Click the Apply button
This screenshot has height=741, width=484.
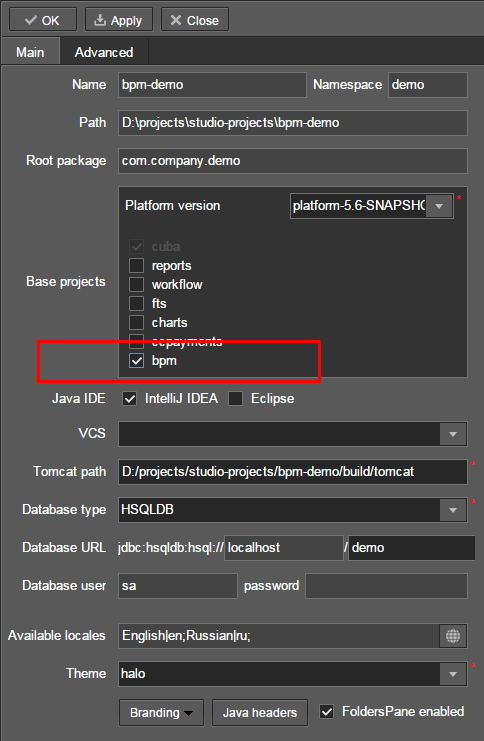(119, 20)
